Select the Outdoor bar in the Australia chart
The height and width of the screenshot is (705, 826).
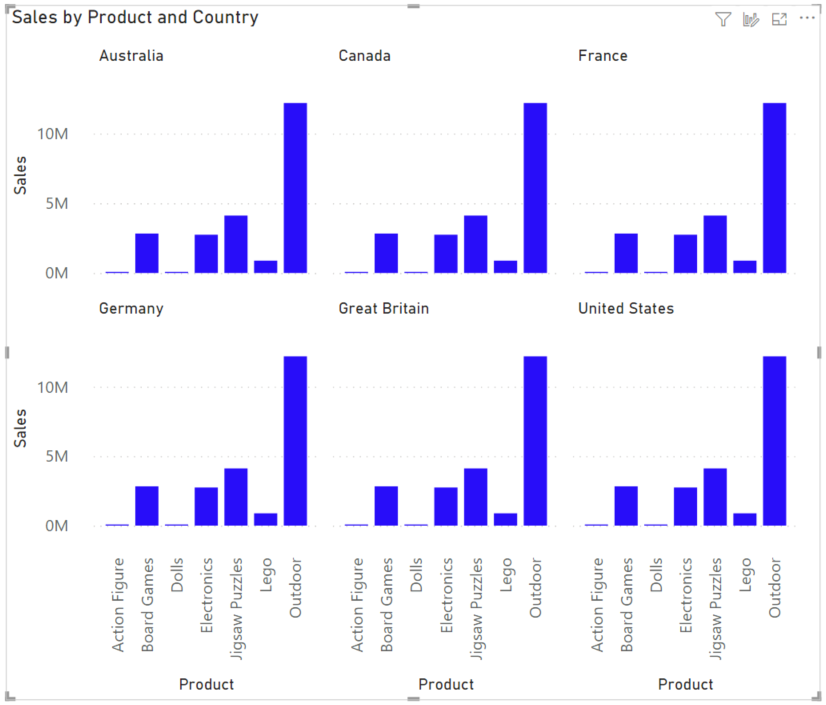coord(293,185)
